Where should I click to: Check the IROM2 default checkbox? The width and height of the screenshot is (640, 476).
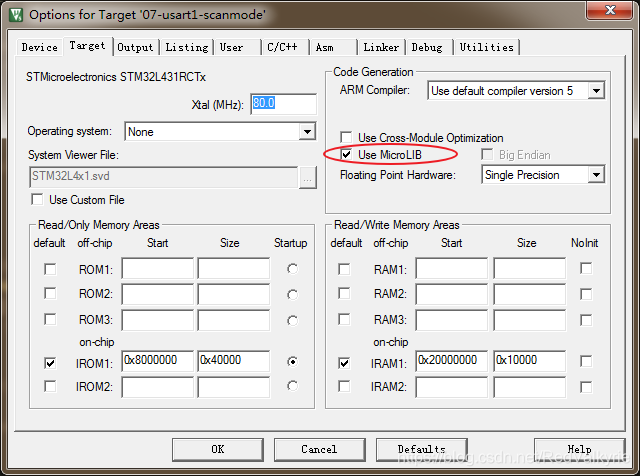click(50, 386)
